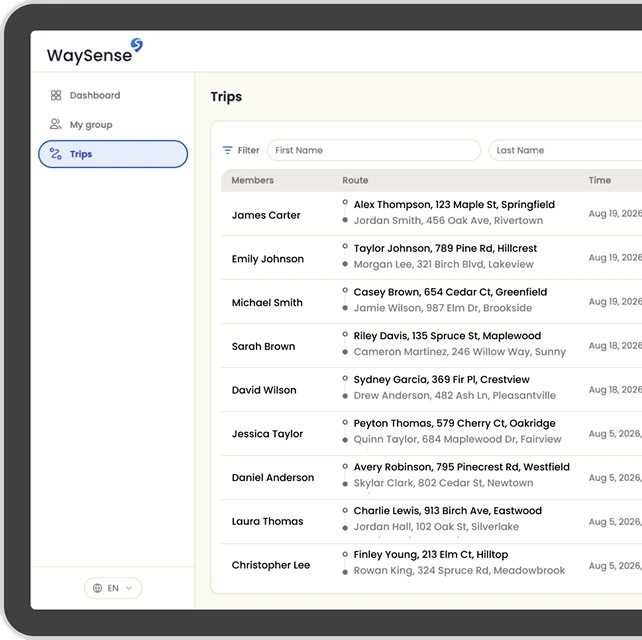Click the Trips route icon in sidebar
Screen dimensions: 642x640
point(56,154)
